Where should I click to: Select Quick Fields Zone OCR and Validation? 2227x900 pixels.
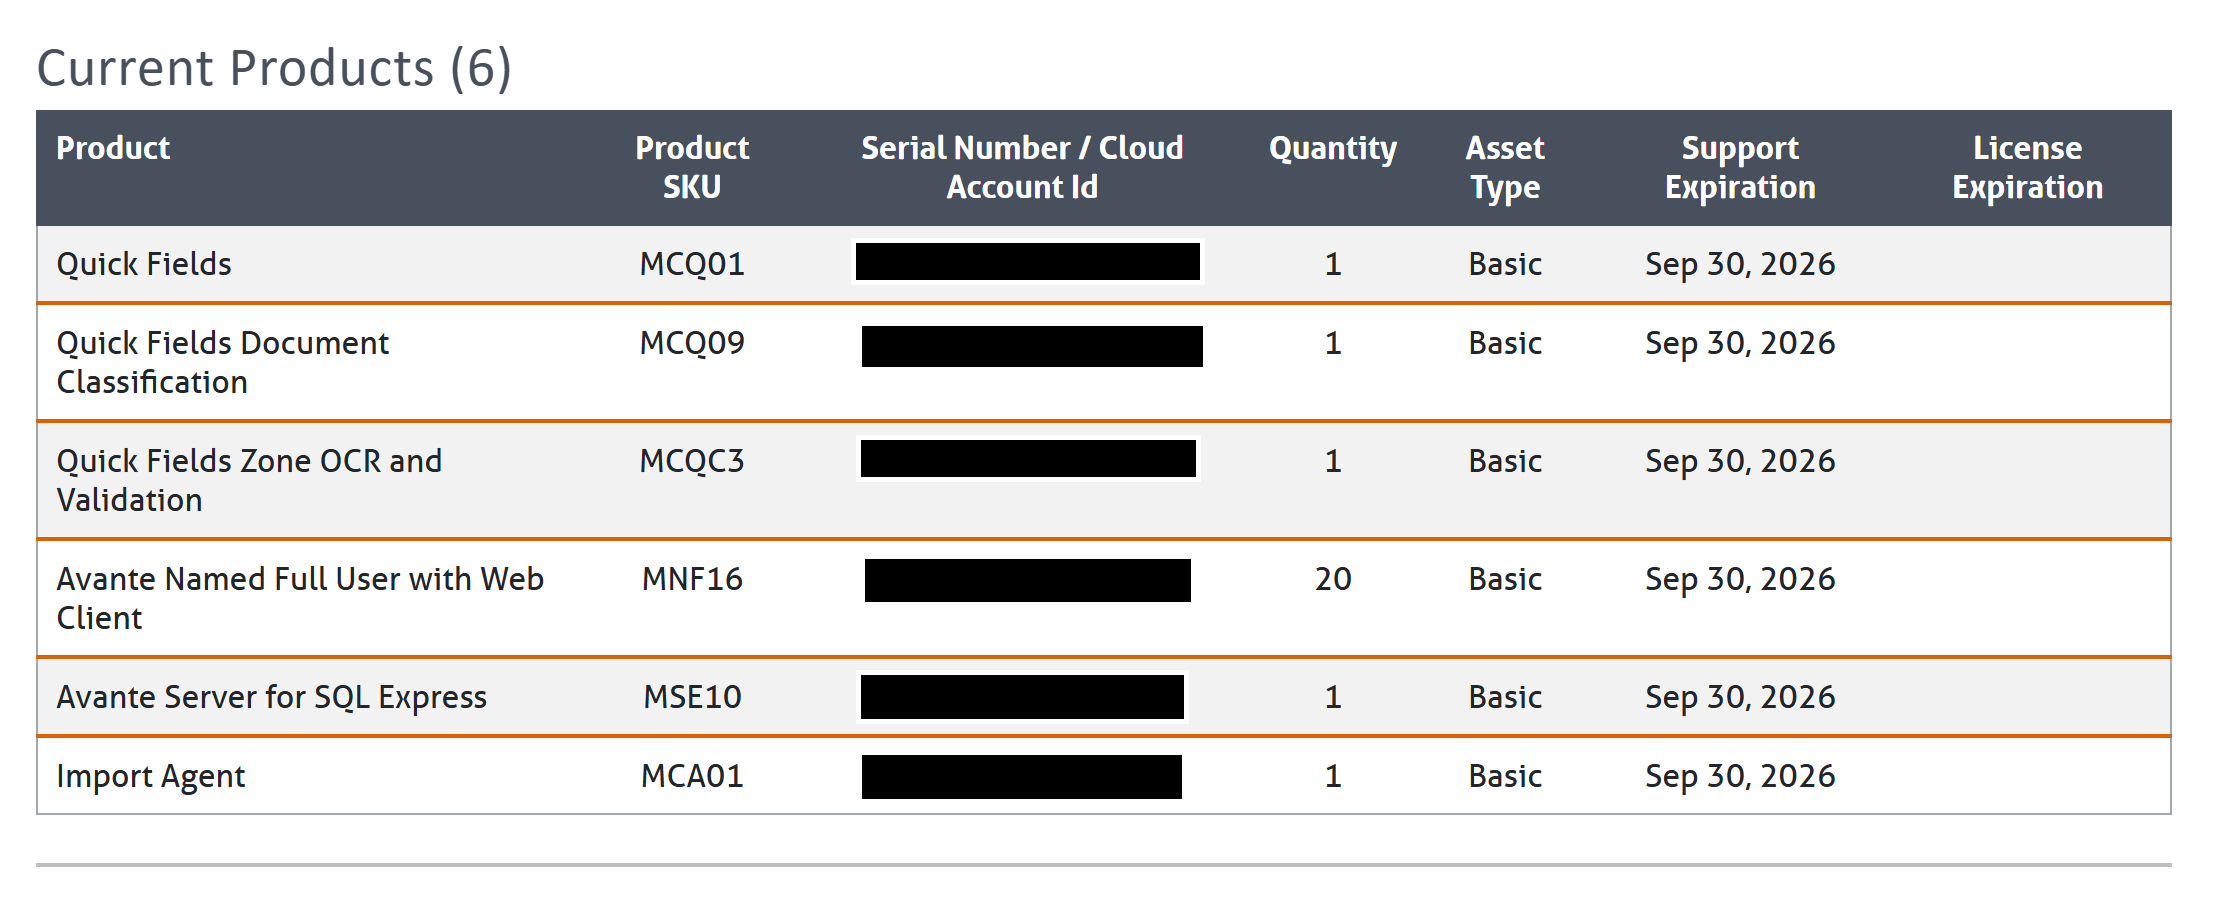[x=249, y=480]
